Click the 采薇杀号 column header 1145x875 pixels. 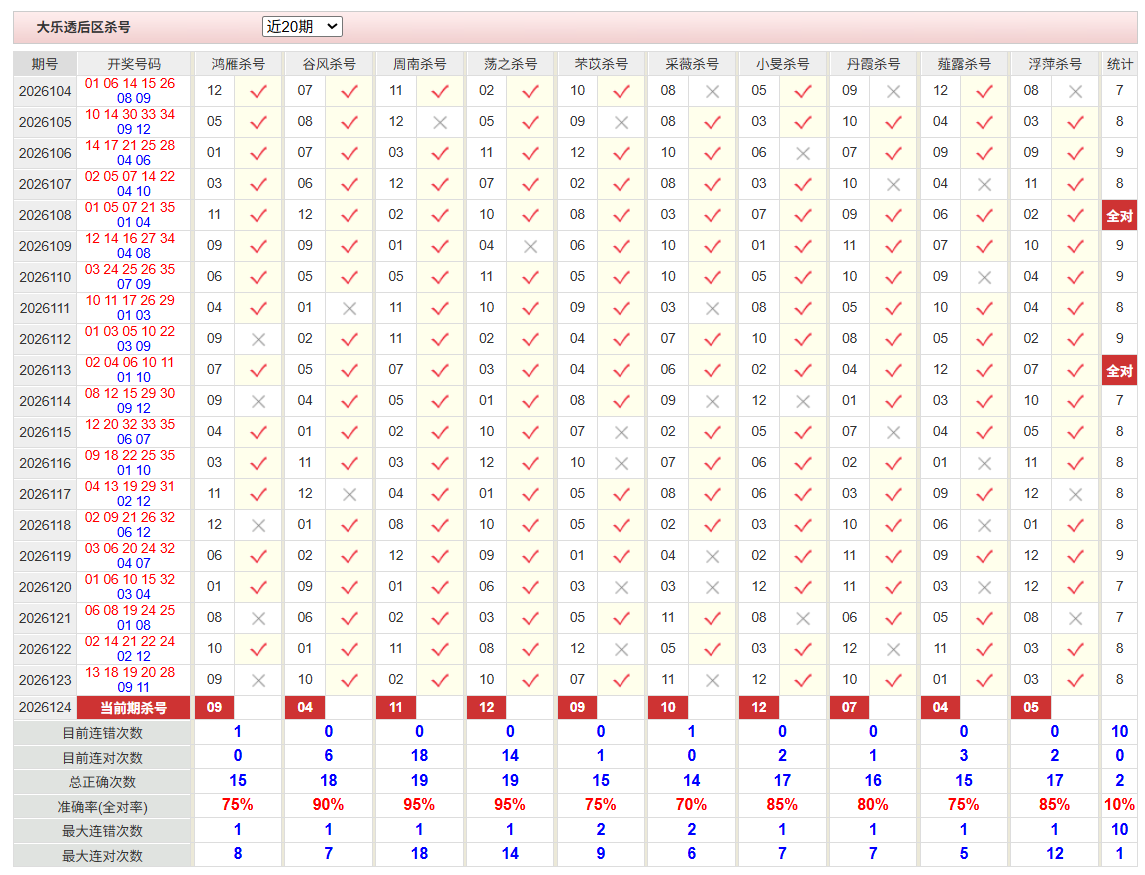(692, 64)
